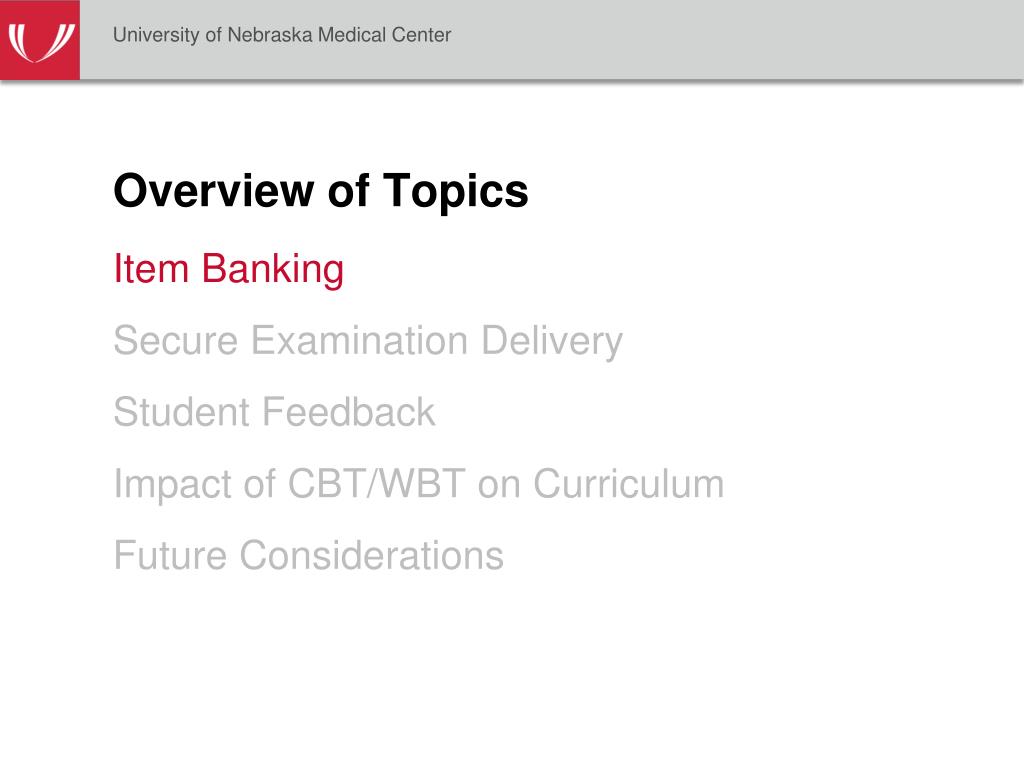This screenshot has width=1024, height=768.
Task: Click the word Considerations in the last topic
Action: click(x=372, y=556)
